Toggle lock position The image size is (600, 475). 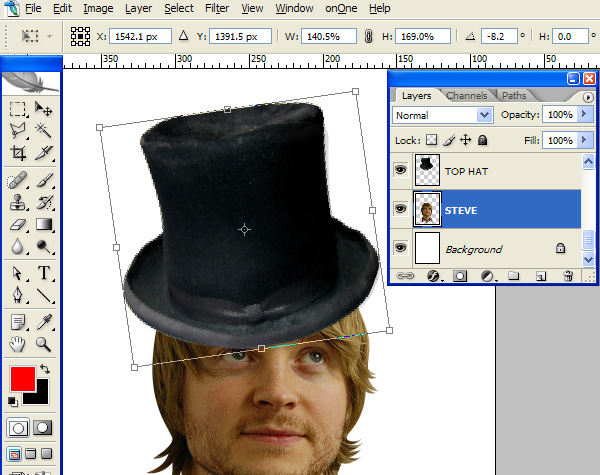coord(465,140)
